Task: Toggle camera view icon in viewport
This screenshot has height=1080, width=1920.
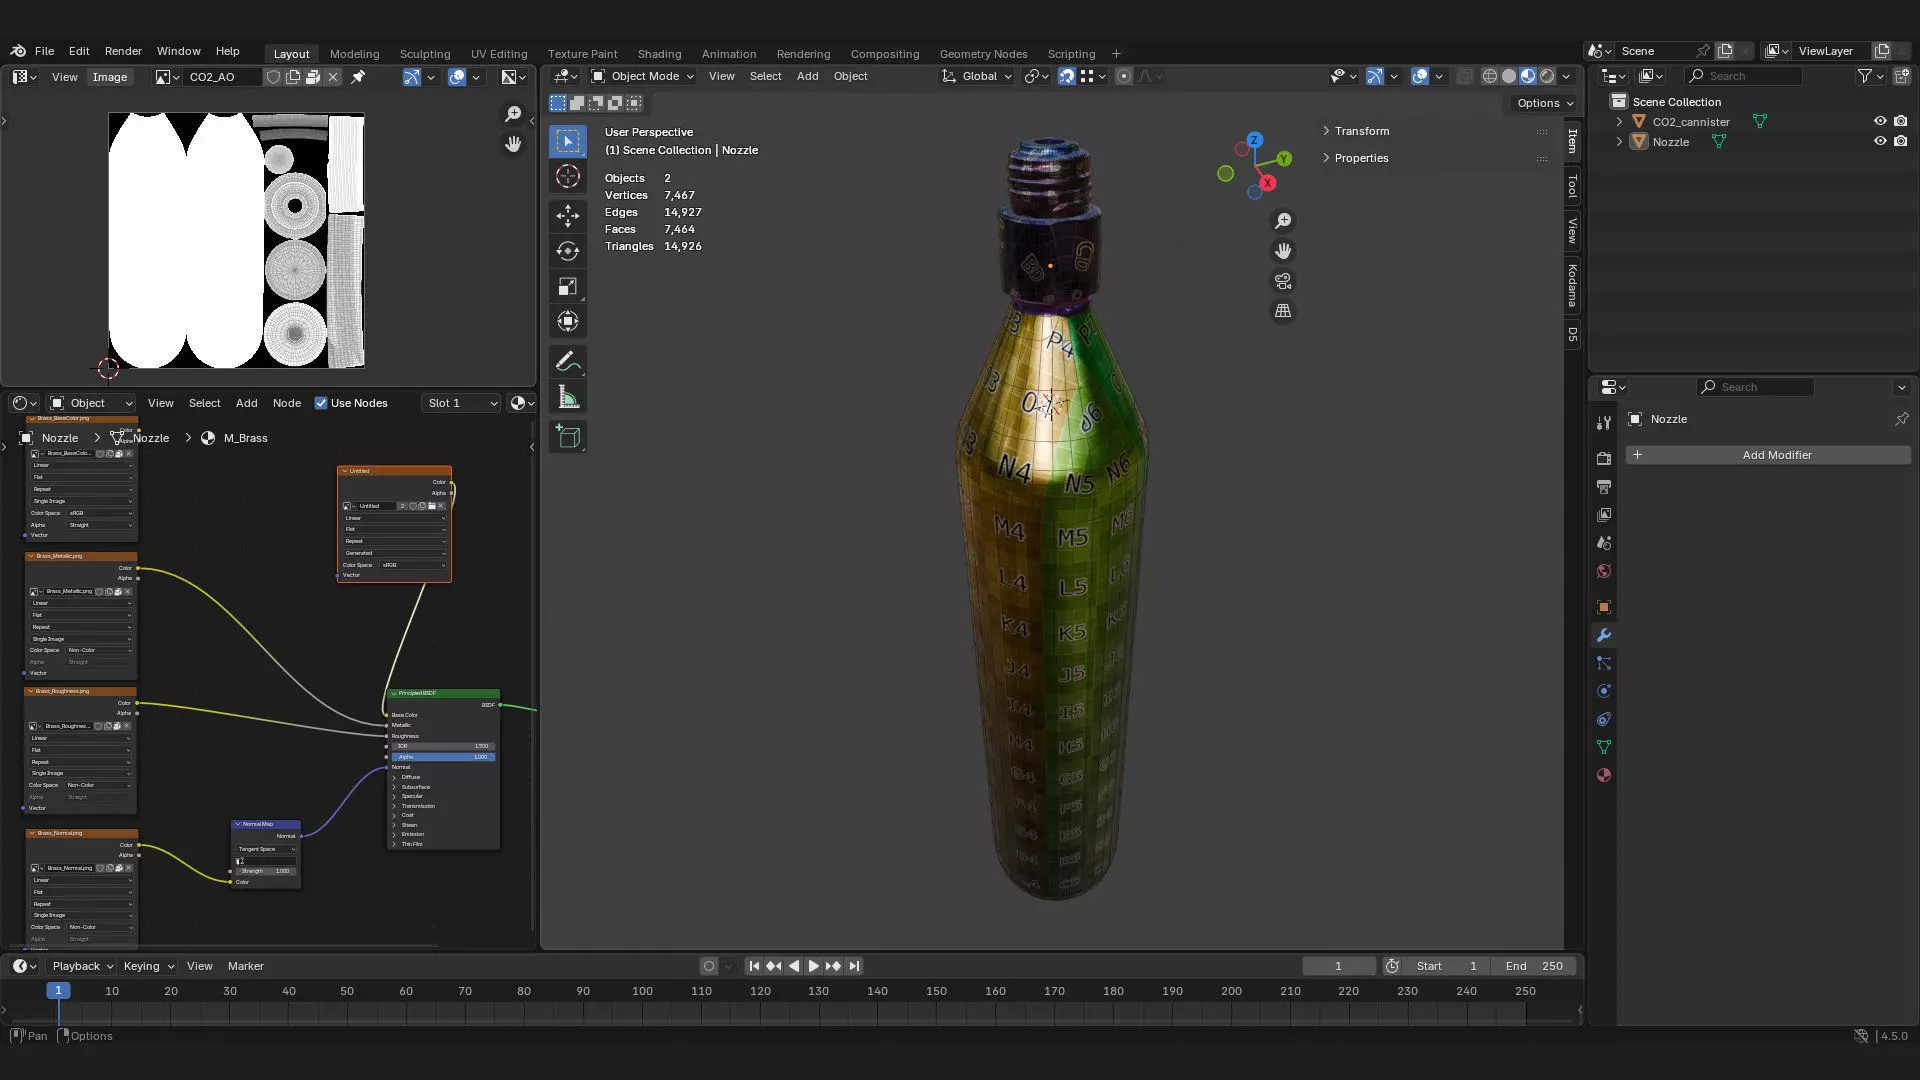Action: pos(1283,281)
